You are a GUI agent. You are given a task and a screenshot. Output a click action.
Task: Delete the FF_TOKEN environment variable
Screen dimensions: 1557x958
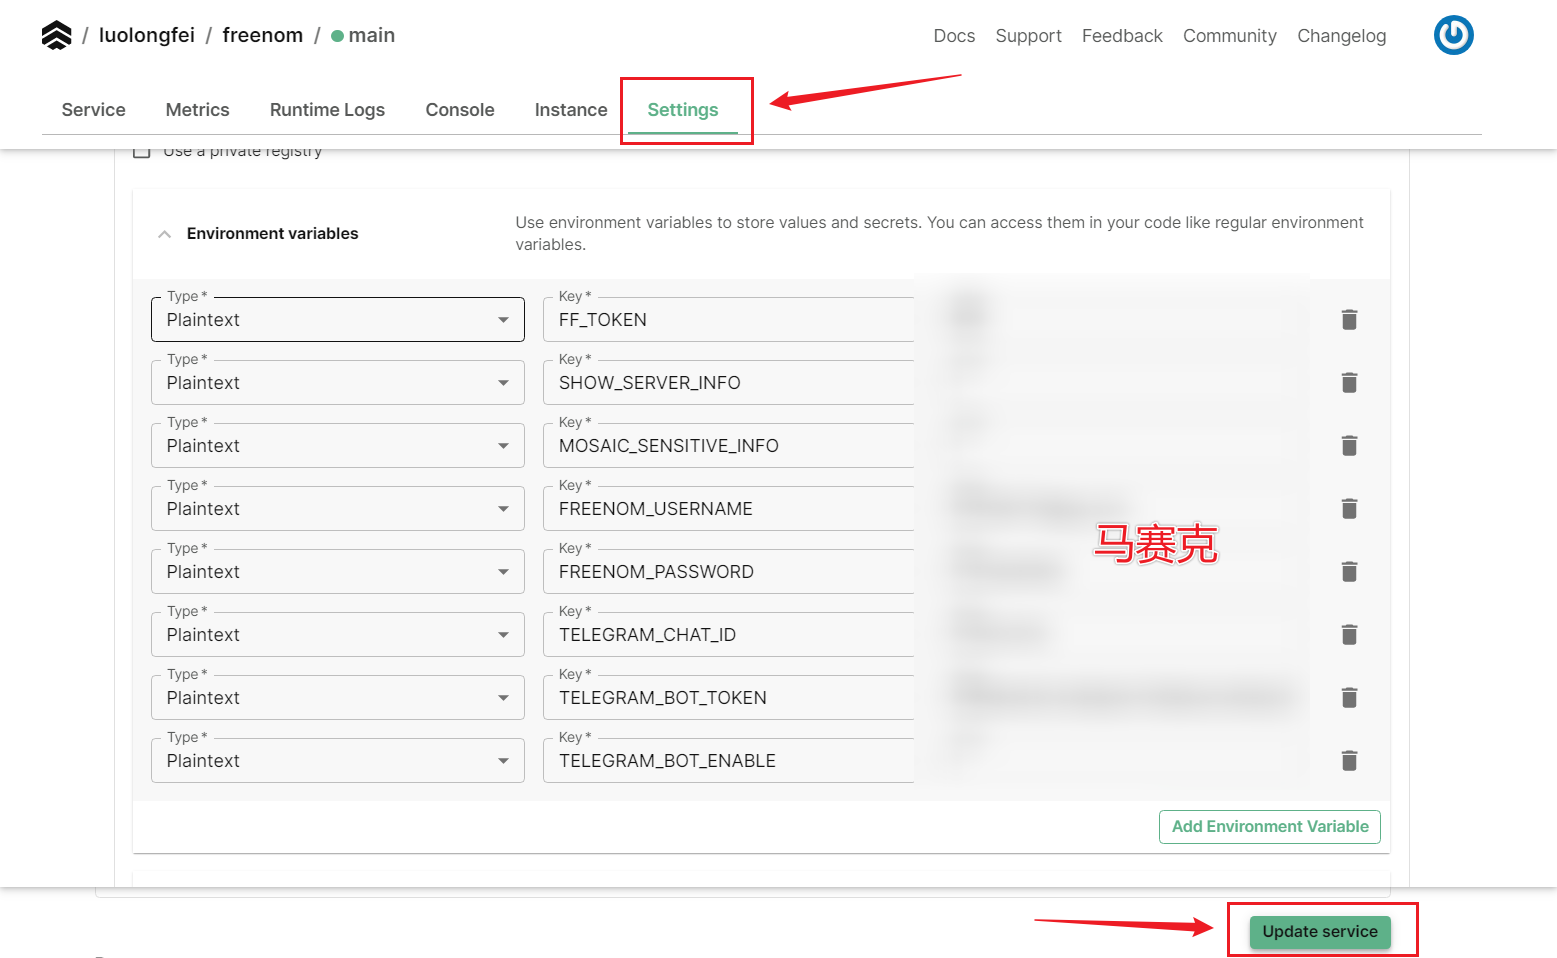click(x=1349, y=319)
